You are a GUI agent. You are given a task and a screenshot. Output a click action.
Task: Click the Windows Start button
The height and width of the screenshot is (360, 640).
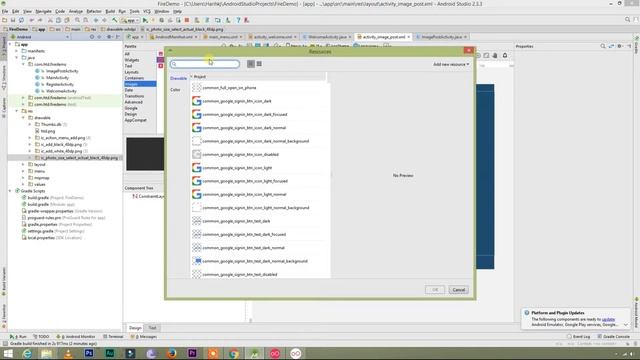pos(8,353)
